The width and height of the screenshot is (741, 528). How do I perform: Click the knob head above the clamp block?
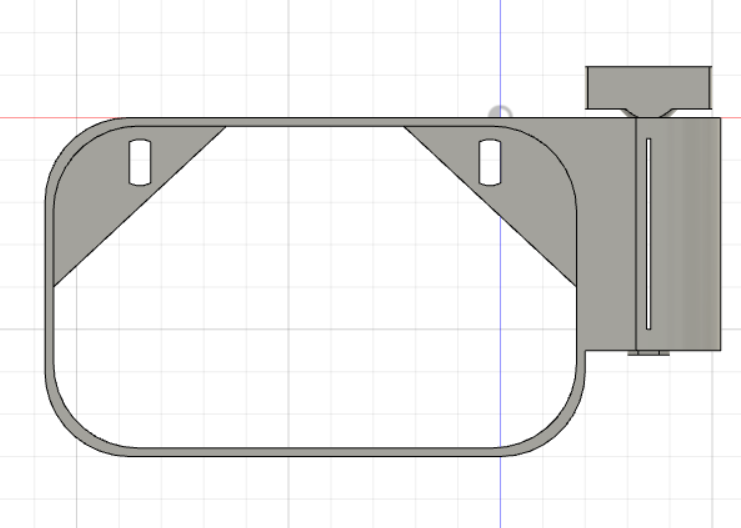(x=648, y=88)
